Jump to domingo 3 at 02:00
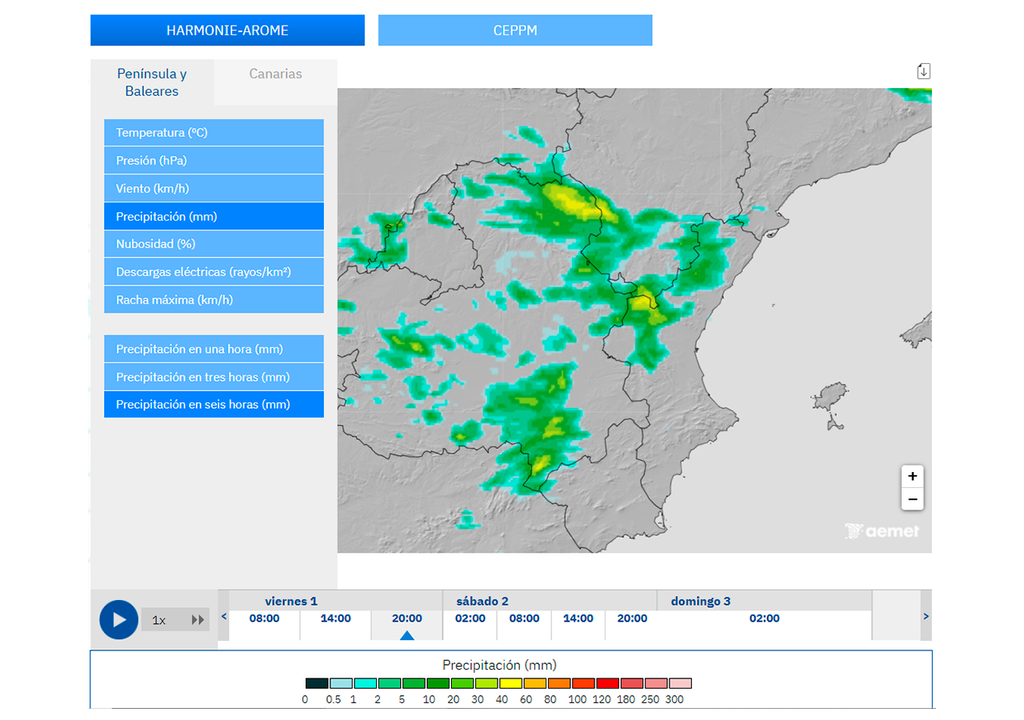 point(764,618)
